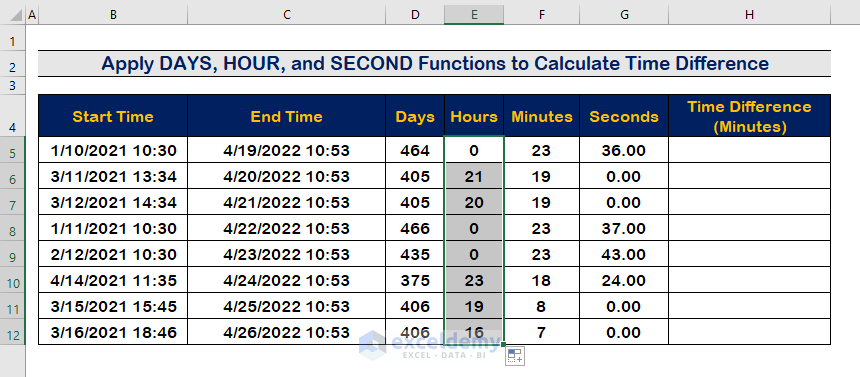Select Seconds cell showing 36.00
This screenshot has width=860, height=377.
pos(624,150)
